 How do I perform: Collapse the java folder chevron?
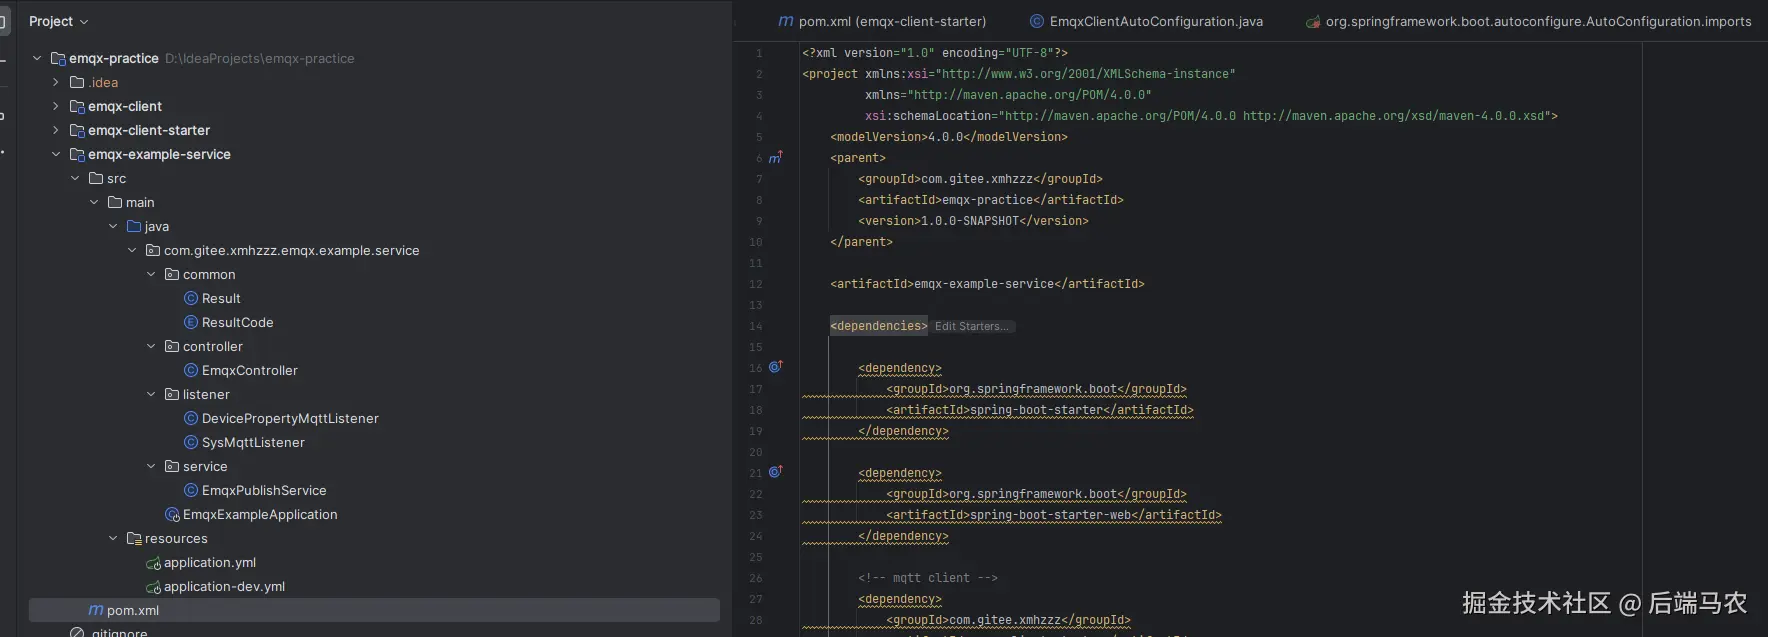tap(113, 226)
